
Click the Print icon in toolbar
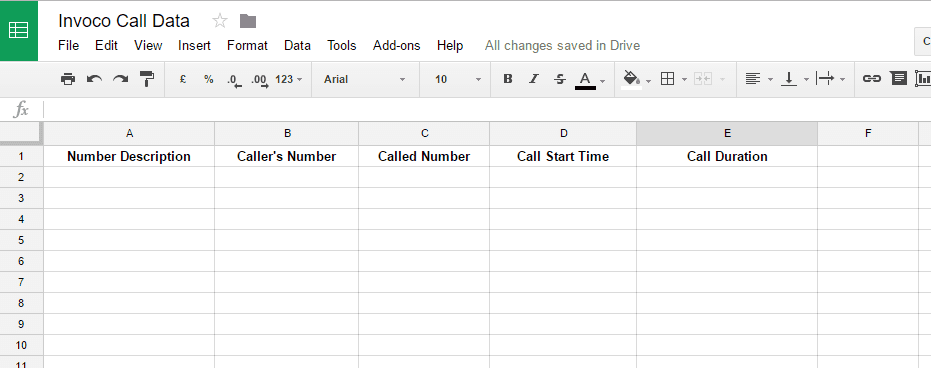point(68,79)
